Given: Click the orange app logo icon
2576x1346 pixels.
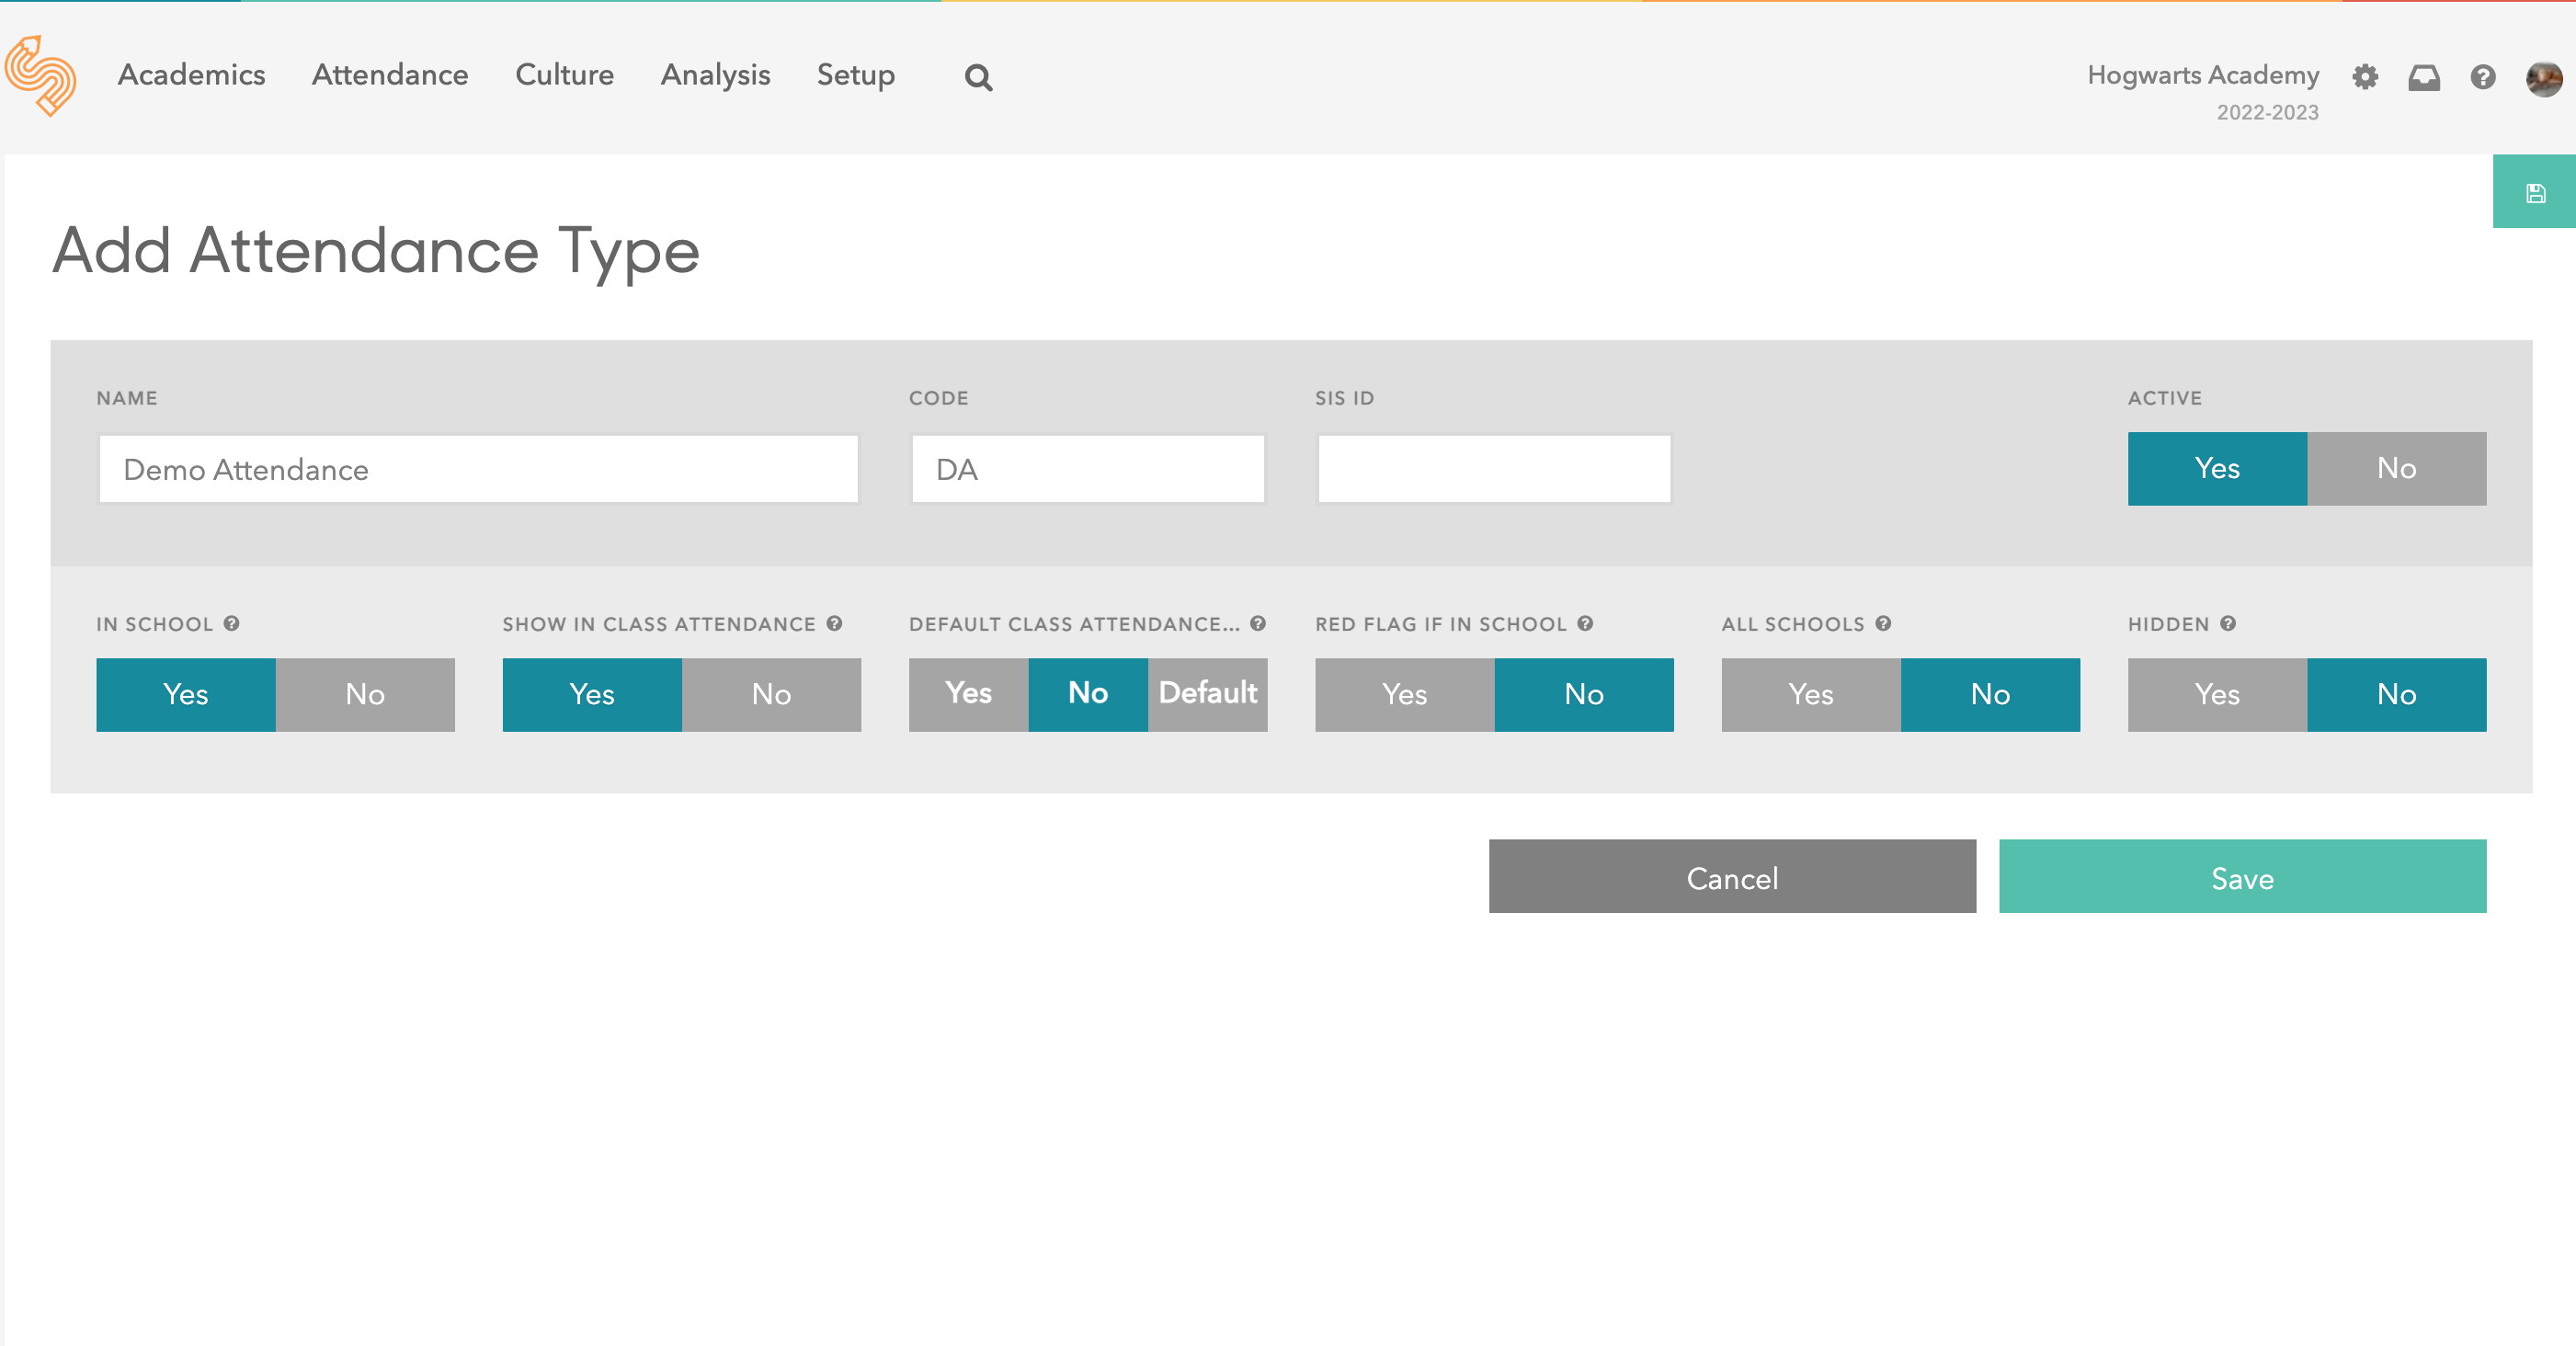Looking at the screenshot, I should click(x=41, y=77).
